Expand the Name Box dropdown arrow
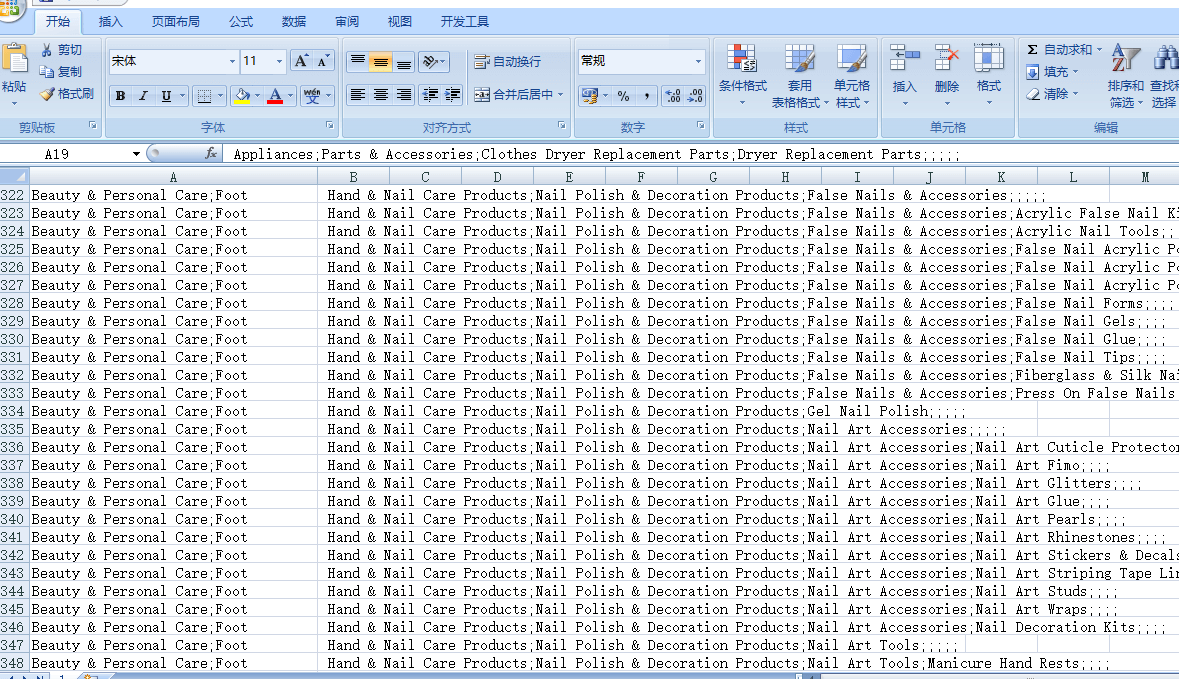Screen dimensions: 1179x679 [x=137, y=154]
